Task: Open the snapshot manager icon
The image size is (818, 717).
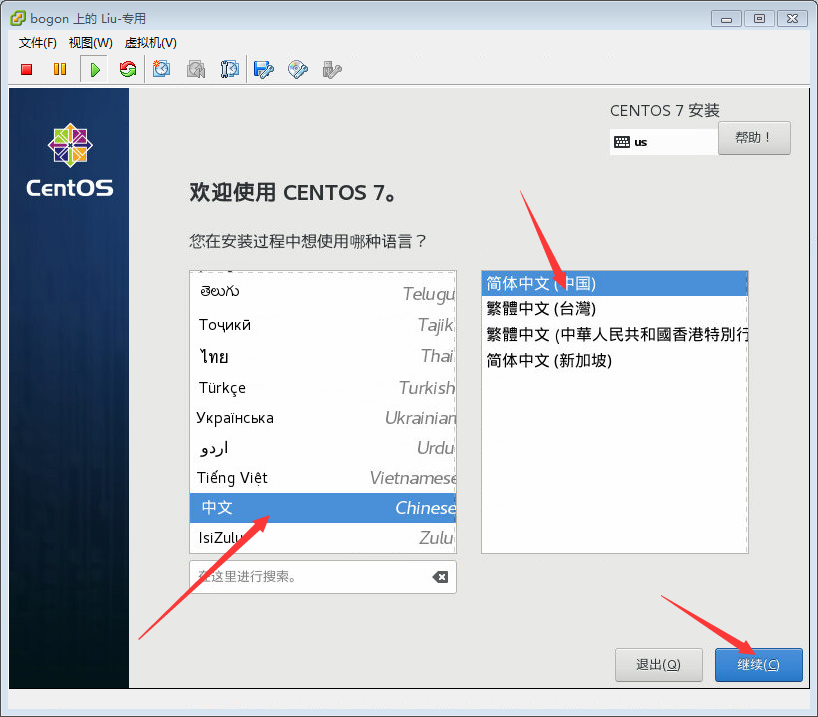Action: [229, 69]
